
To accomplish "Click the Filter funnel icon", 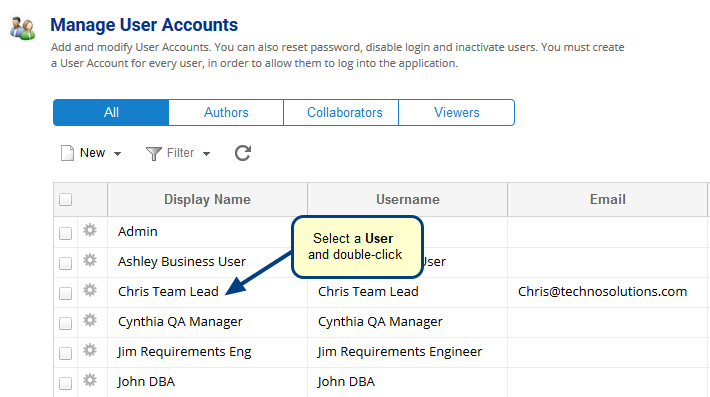I will [154, 153].
